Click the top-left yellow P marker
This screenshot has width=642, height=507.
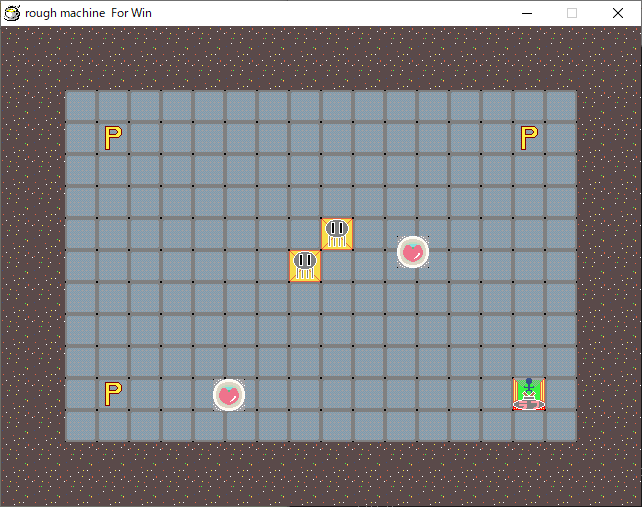point(113,138)
